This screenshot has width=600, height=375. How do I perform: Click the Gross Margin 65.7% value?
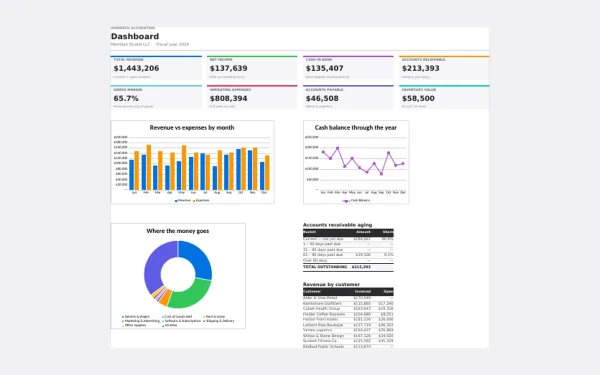pos(126,98)
